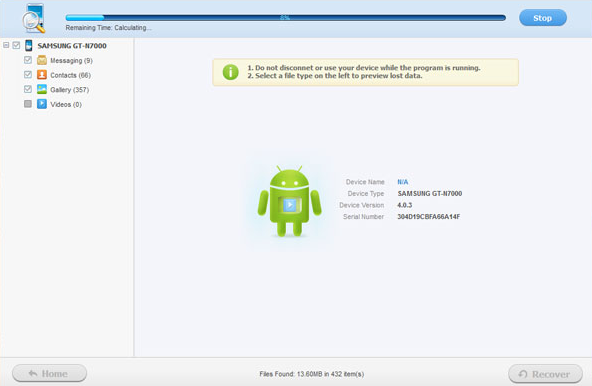Click the phone scan magnifier icon

[x=34, y=18]
